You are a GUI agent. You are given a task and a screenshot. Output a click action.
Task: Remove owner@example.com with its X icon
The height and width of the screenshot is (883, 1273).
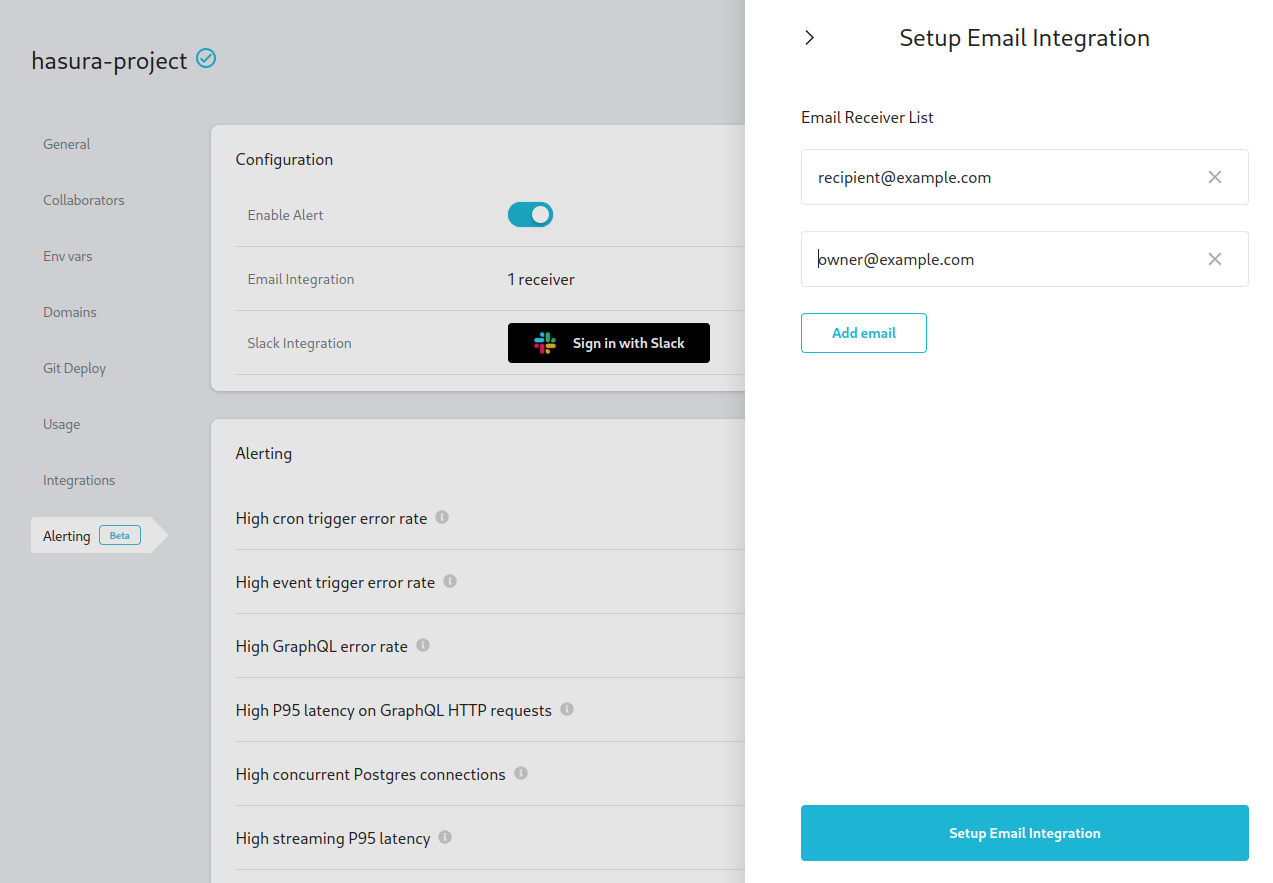1215,259
